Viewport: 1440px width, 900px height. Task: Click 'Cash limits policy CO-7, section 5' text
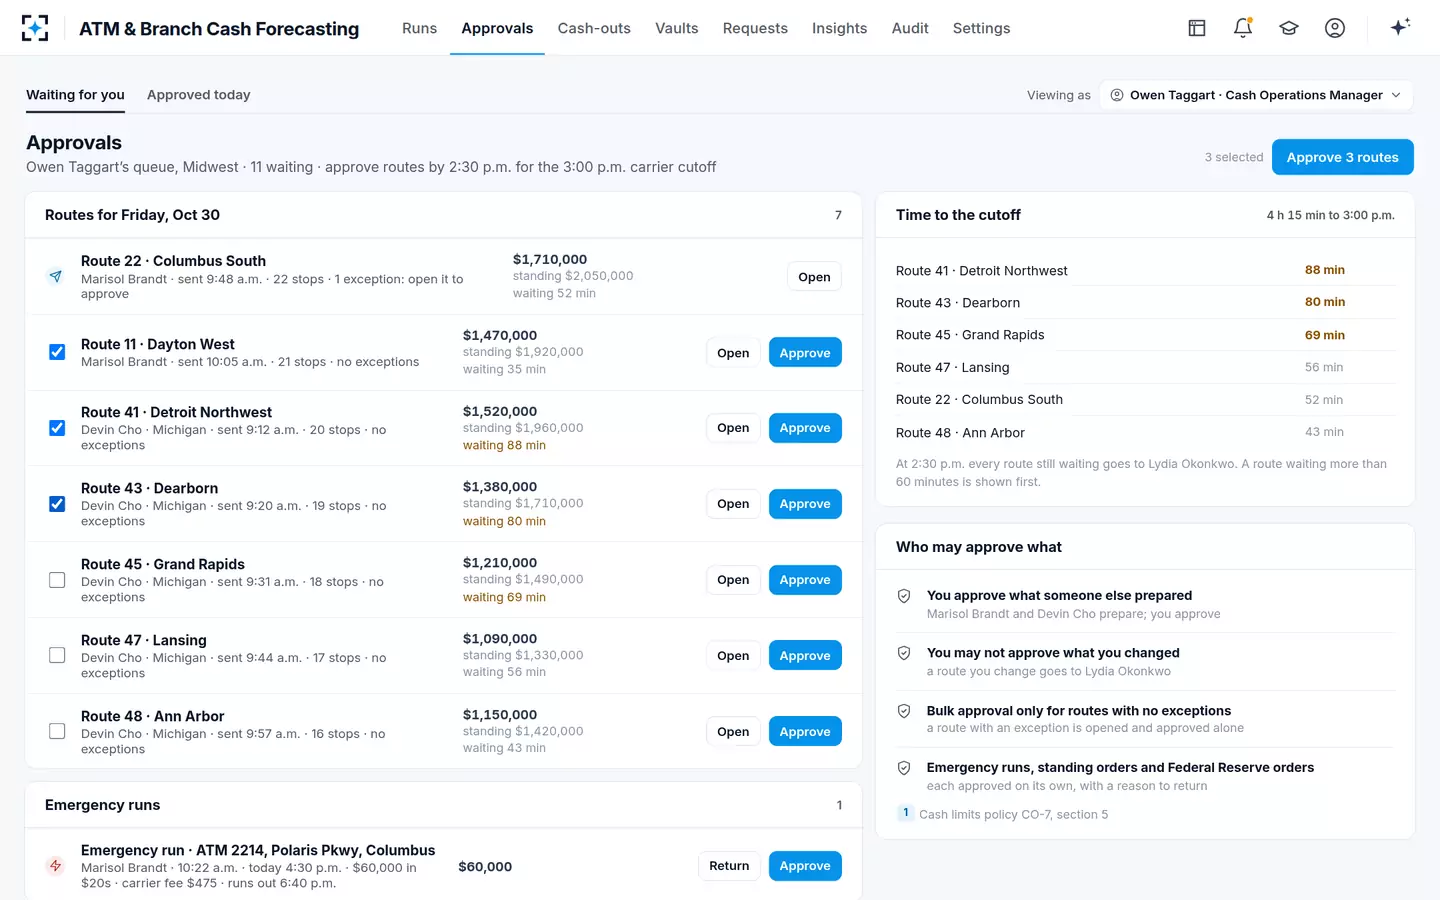coord(1013,814)
